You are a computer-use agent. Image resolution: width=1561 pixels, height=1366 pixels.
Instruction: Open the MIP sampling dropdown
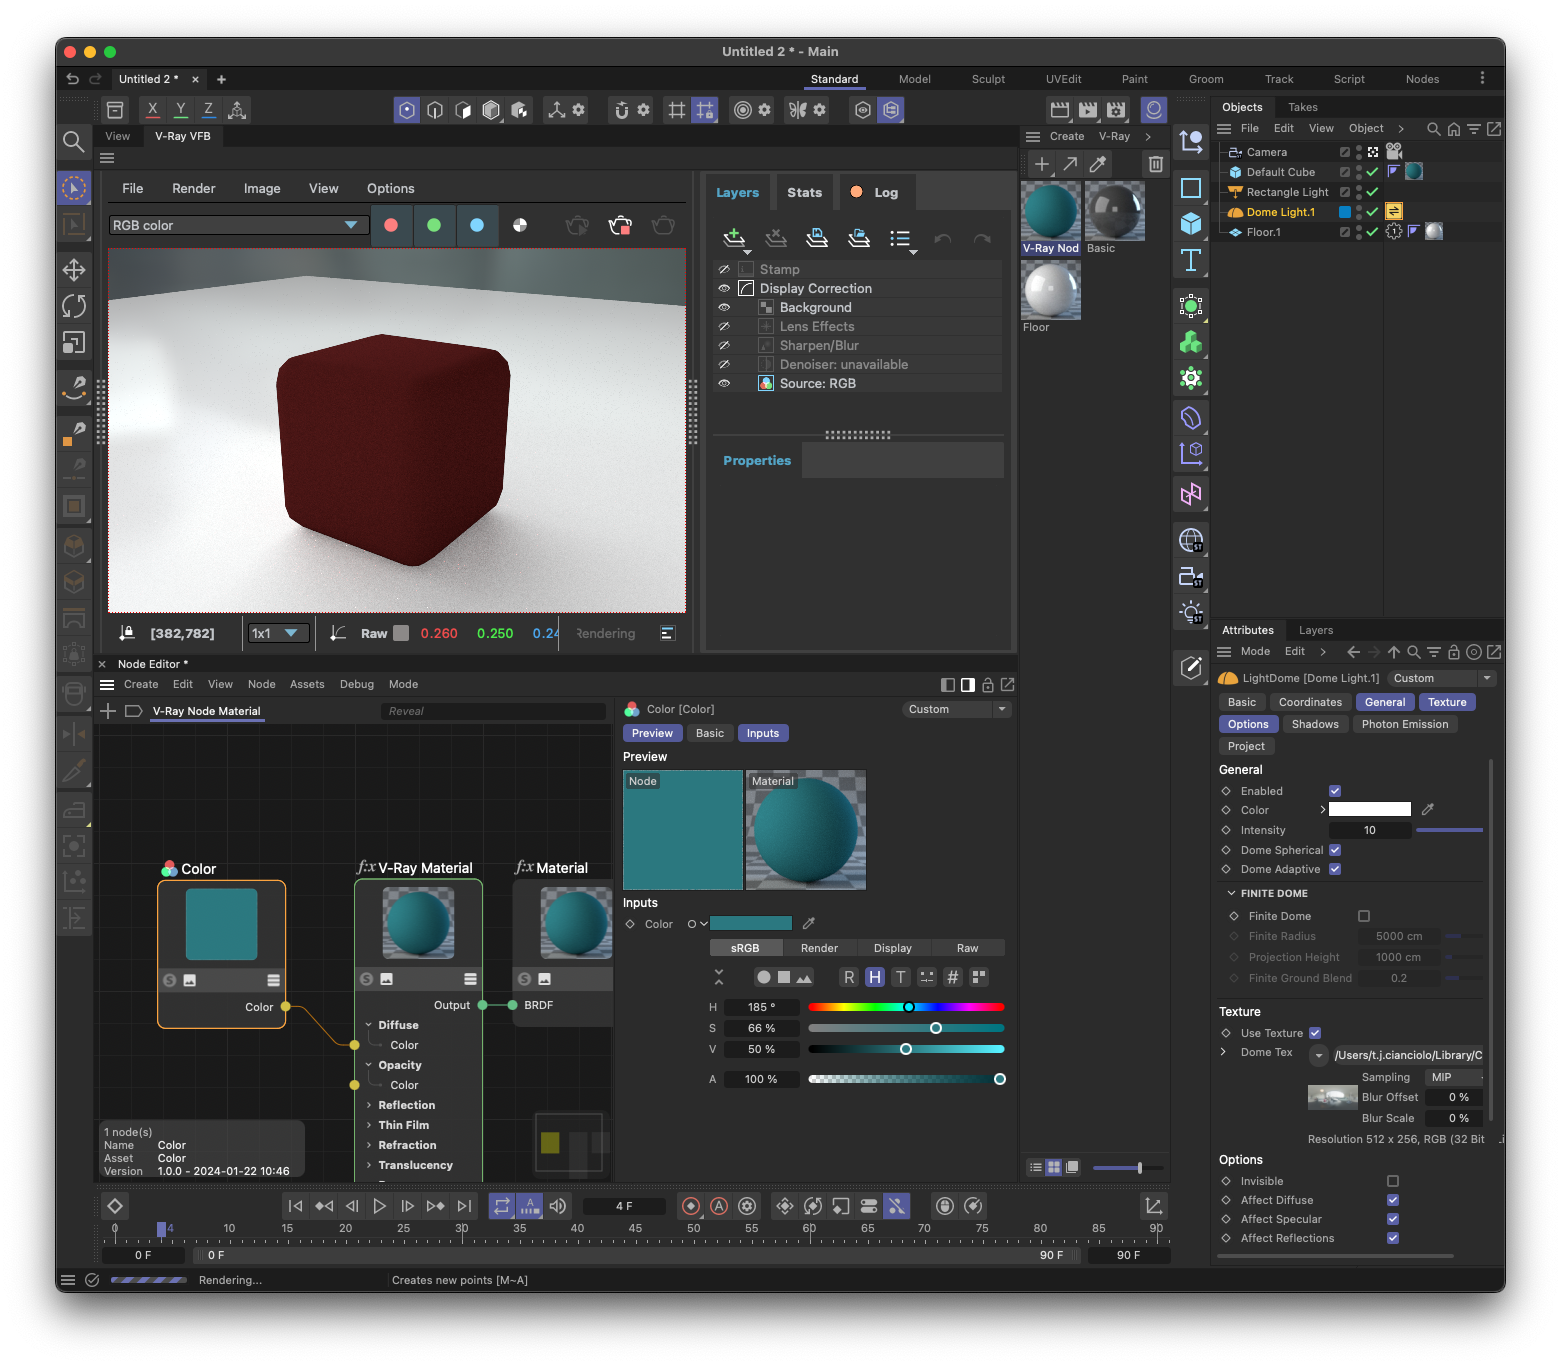pos(1454,1077)
